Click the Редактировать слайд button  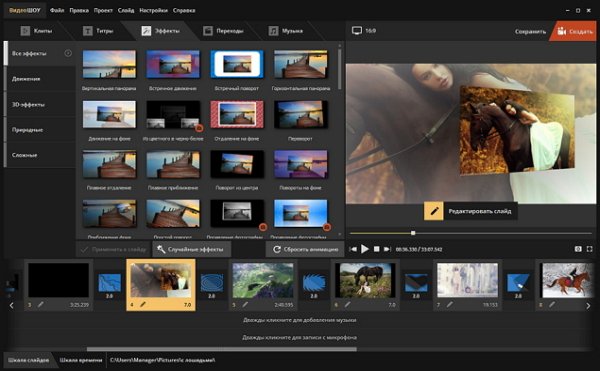(470, 211)
